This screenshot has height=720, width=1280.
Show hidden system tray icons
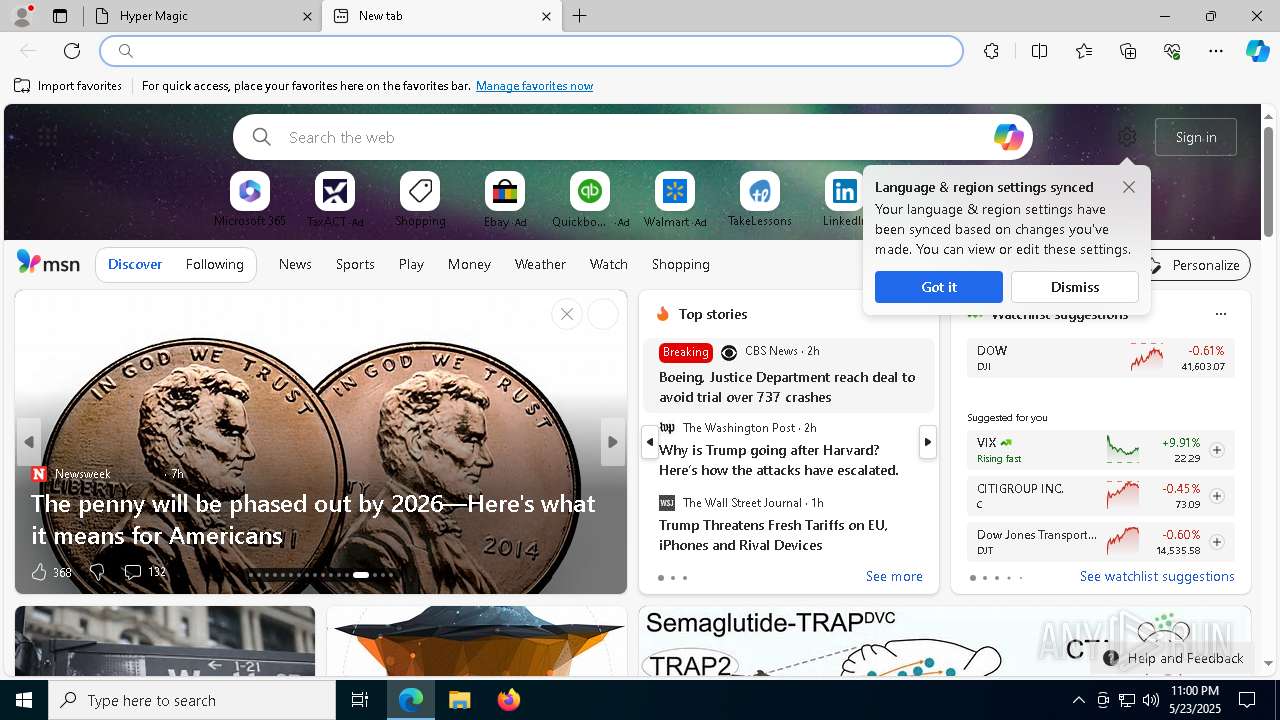(x=1078, y=700)
